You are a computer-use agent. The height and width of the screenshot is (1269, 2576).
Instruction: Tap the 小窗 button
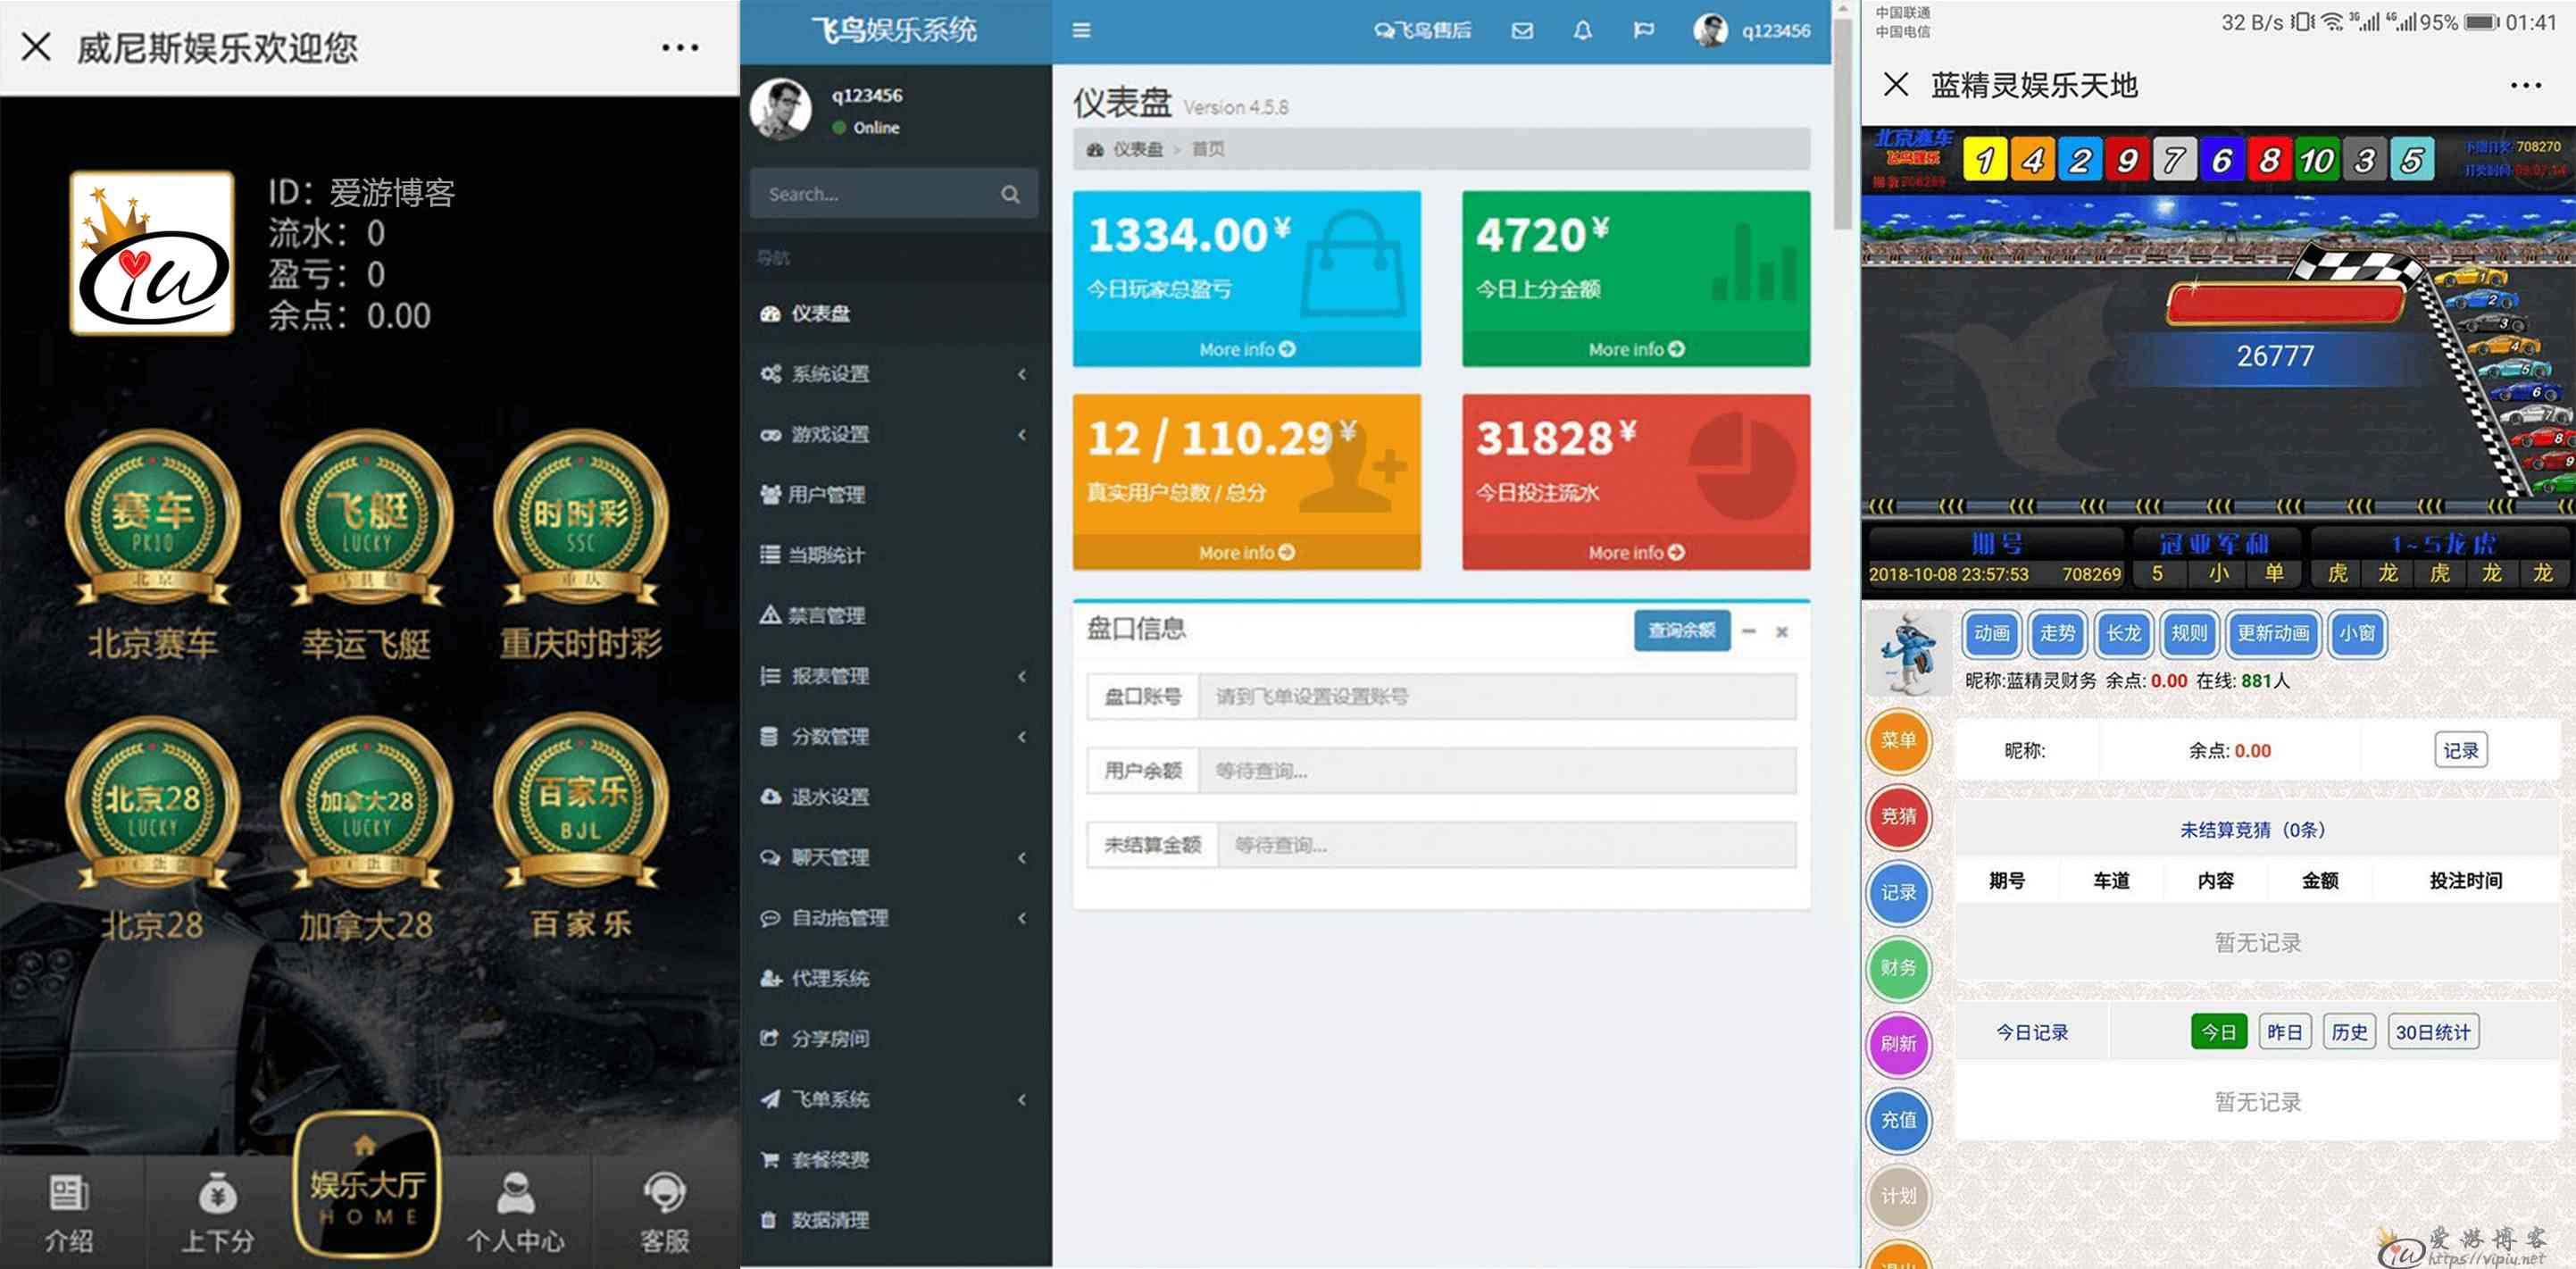(2356, 633)
